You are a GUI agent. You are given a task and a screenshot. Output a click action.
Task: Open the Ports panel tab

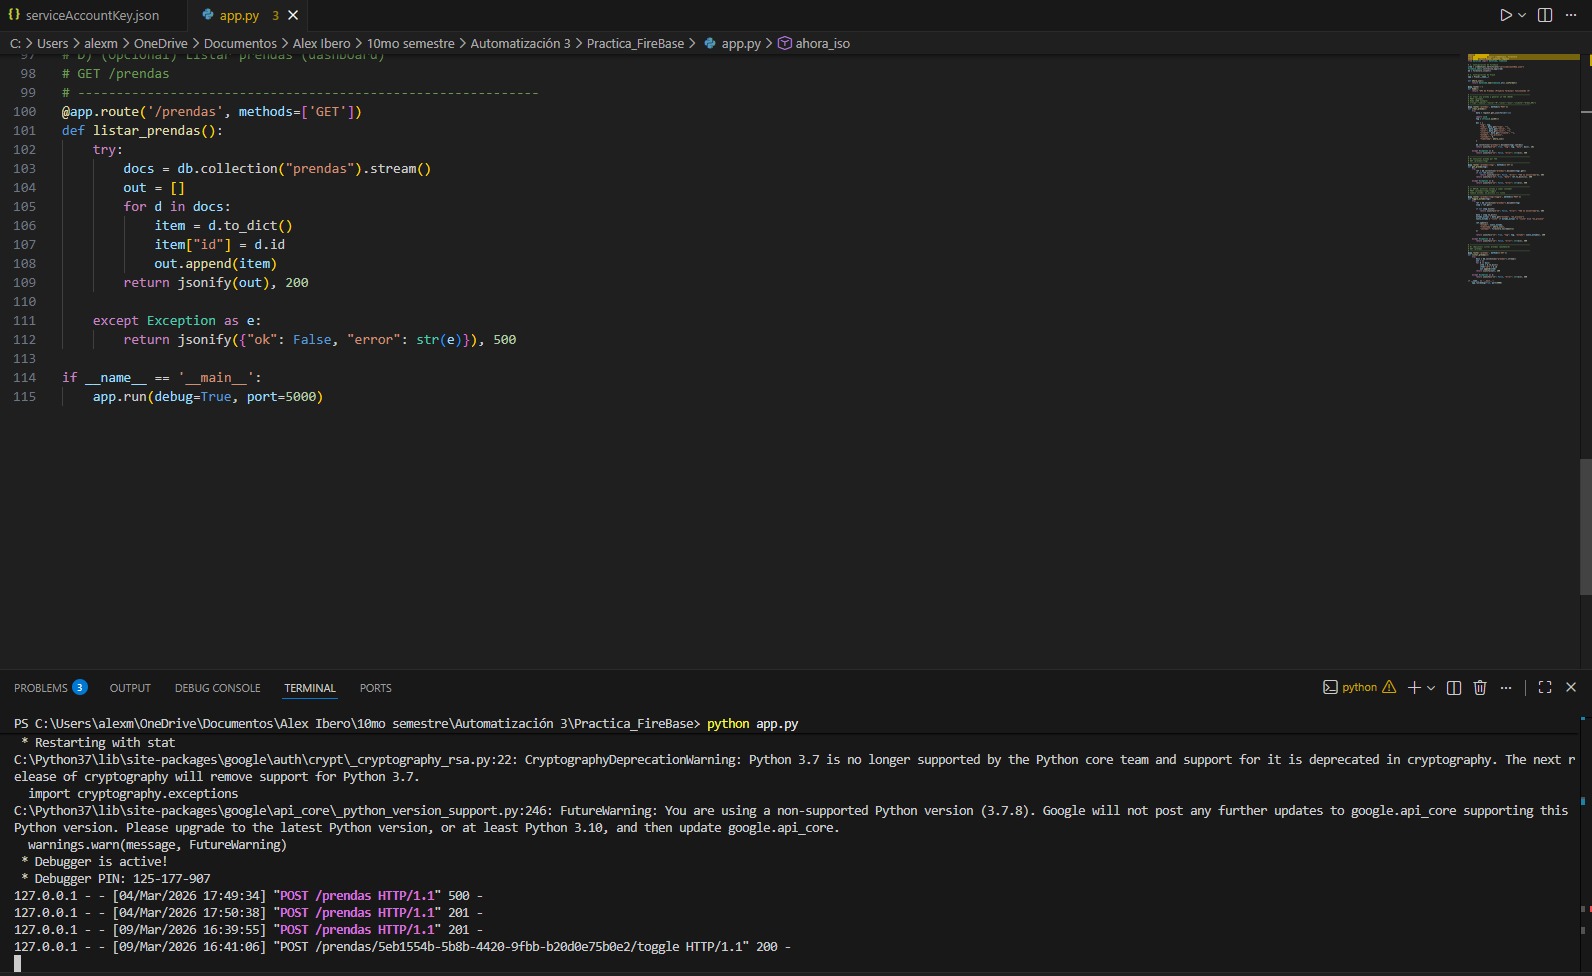[375, 688]
